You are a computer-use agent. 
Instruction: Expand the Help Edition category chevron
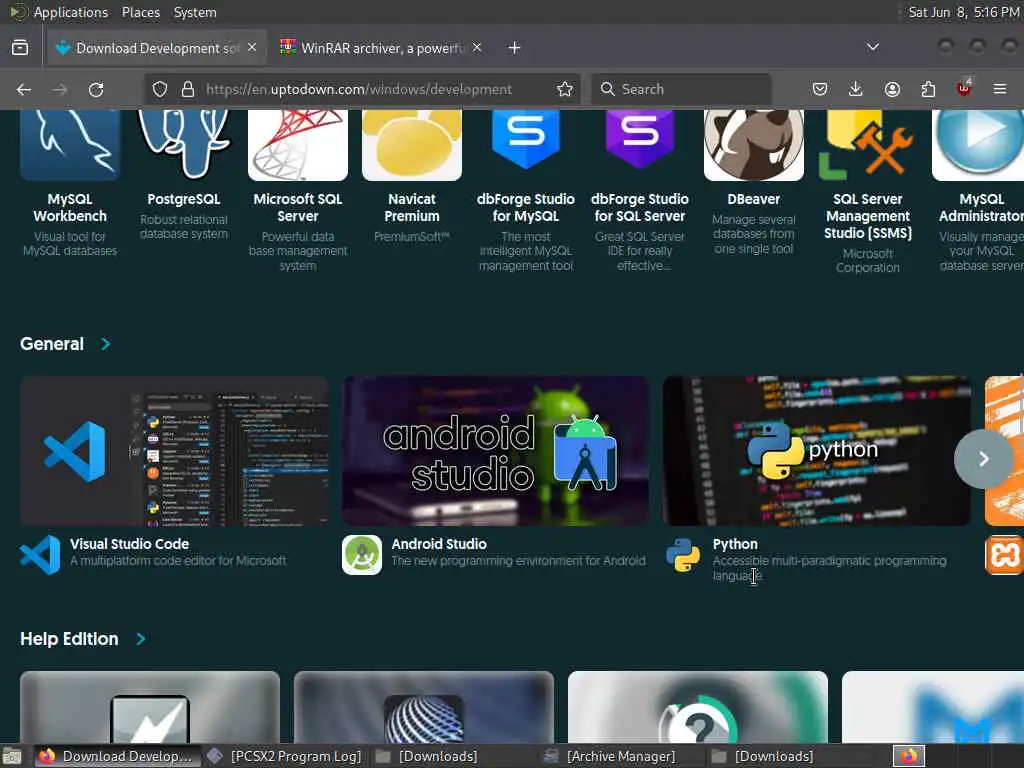pos(140,639)
